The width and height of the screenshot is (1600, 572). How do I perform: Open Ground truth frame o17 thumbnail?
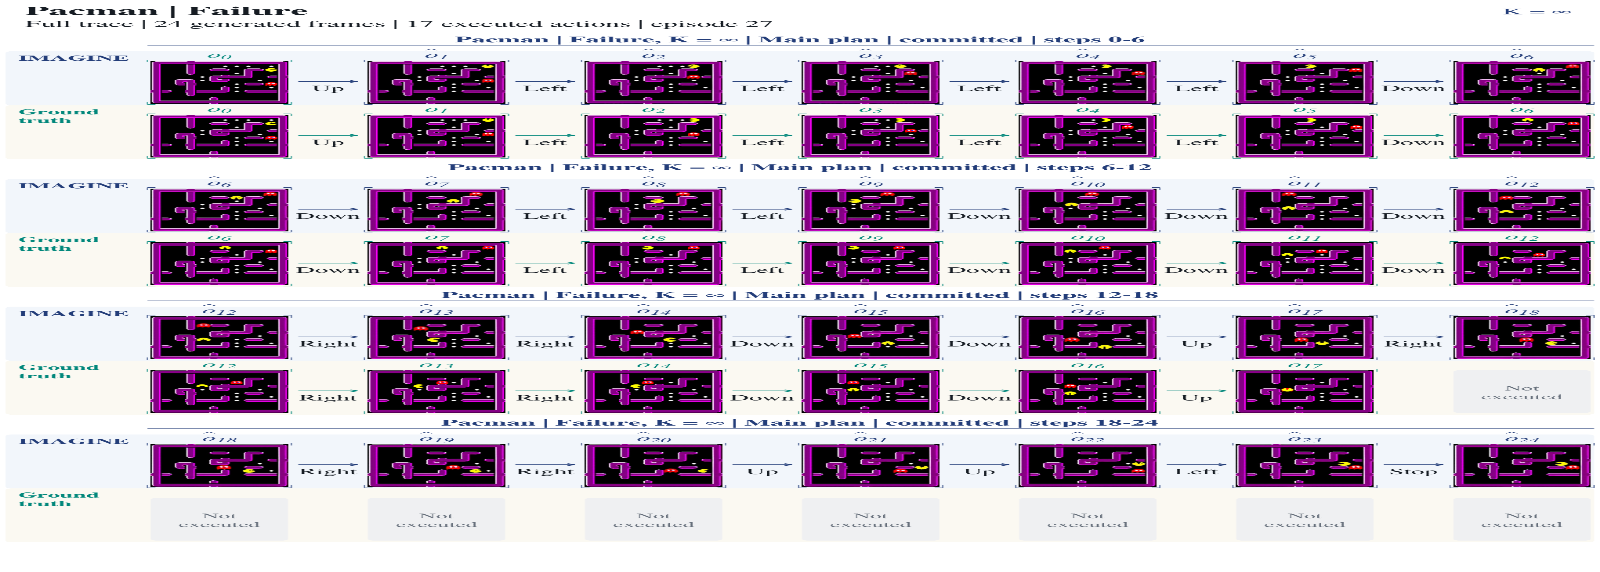click(x=1305, y=392)
